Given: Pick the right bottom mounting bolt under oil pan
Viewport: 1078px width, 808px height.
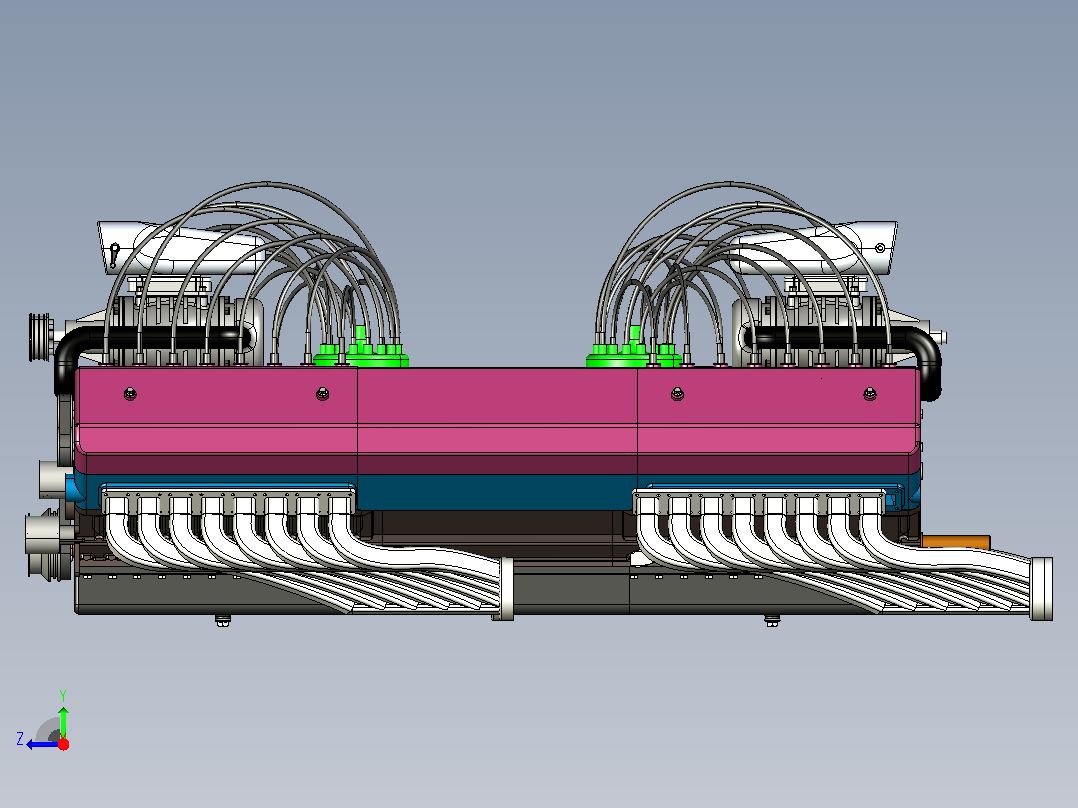Looking at the screenshot, I should (x=772, y=620).
